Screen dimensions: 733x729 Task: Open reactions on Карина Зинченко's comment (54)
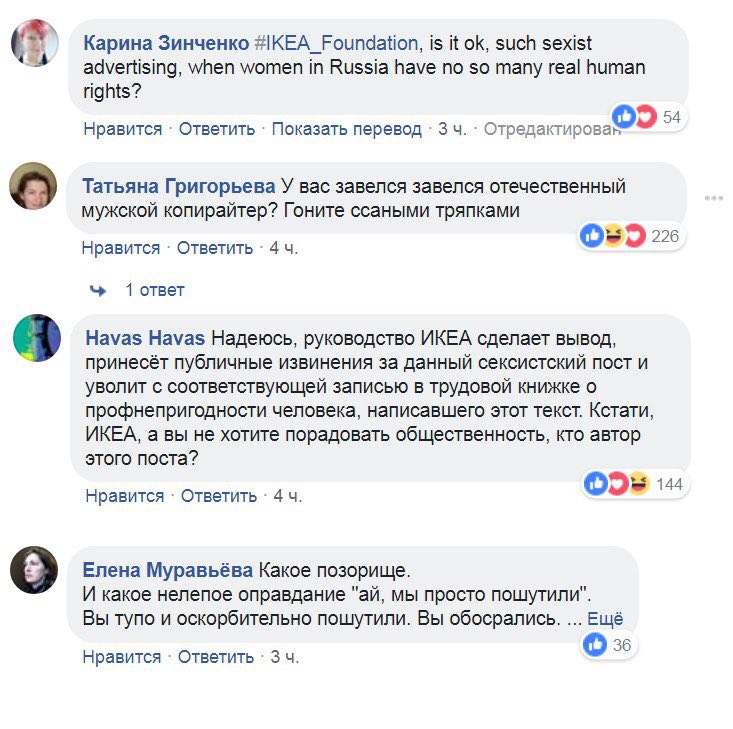pyautogui.click(x=648, y=117)
